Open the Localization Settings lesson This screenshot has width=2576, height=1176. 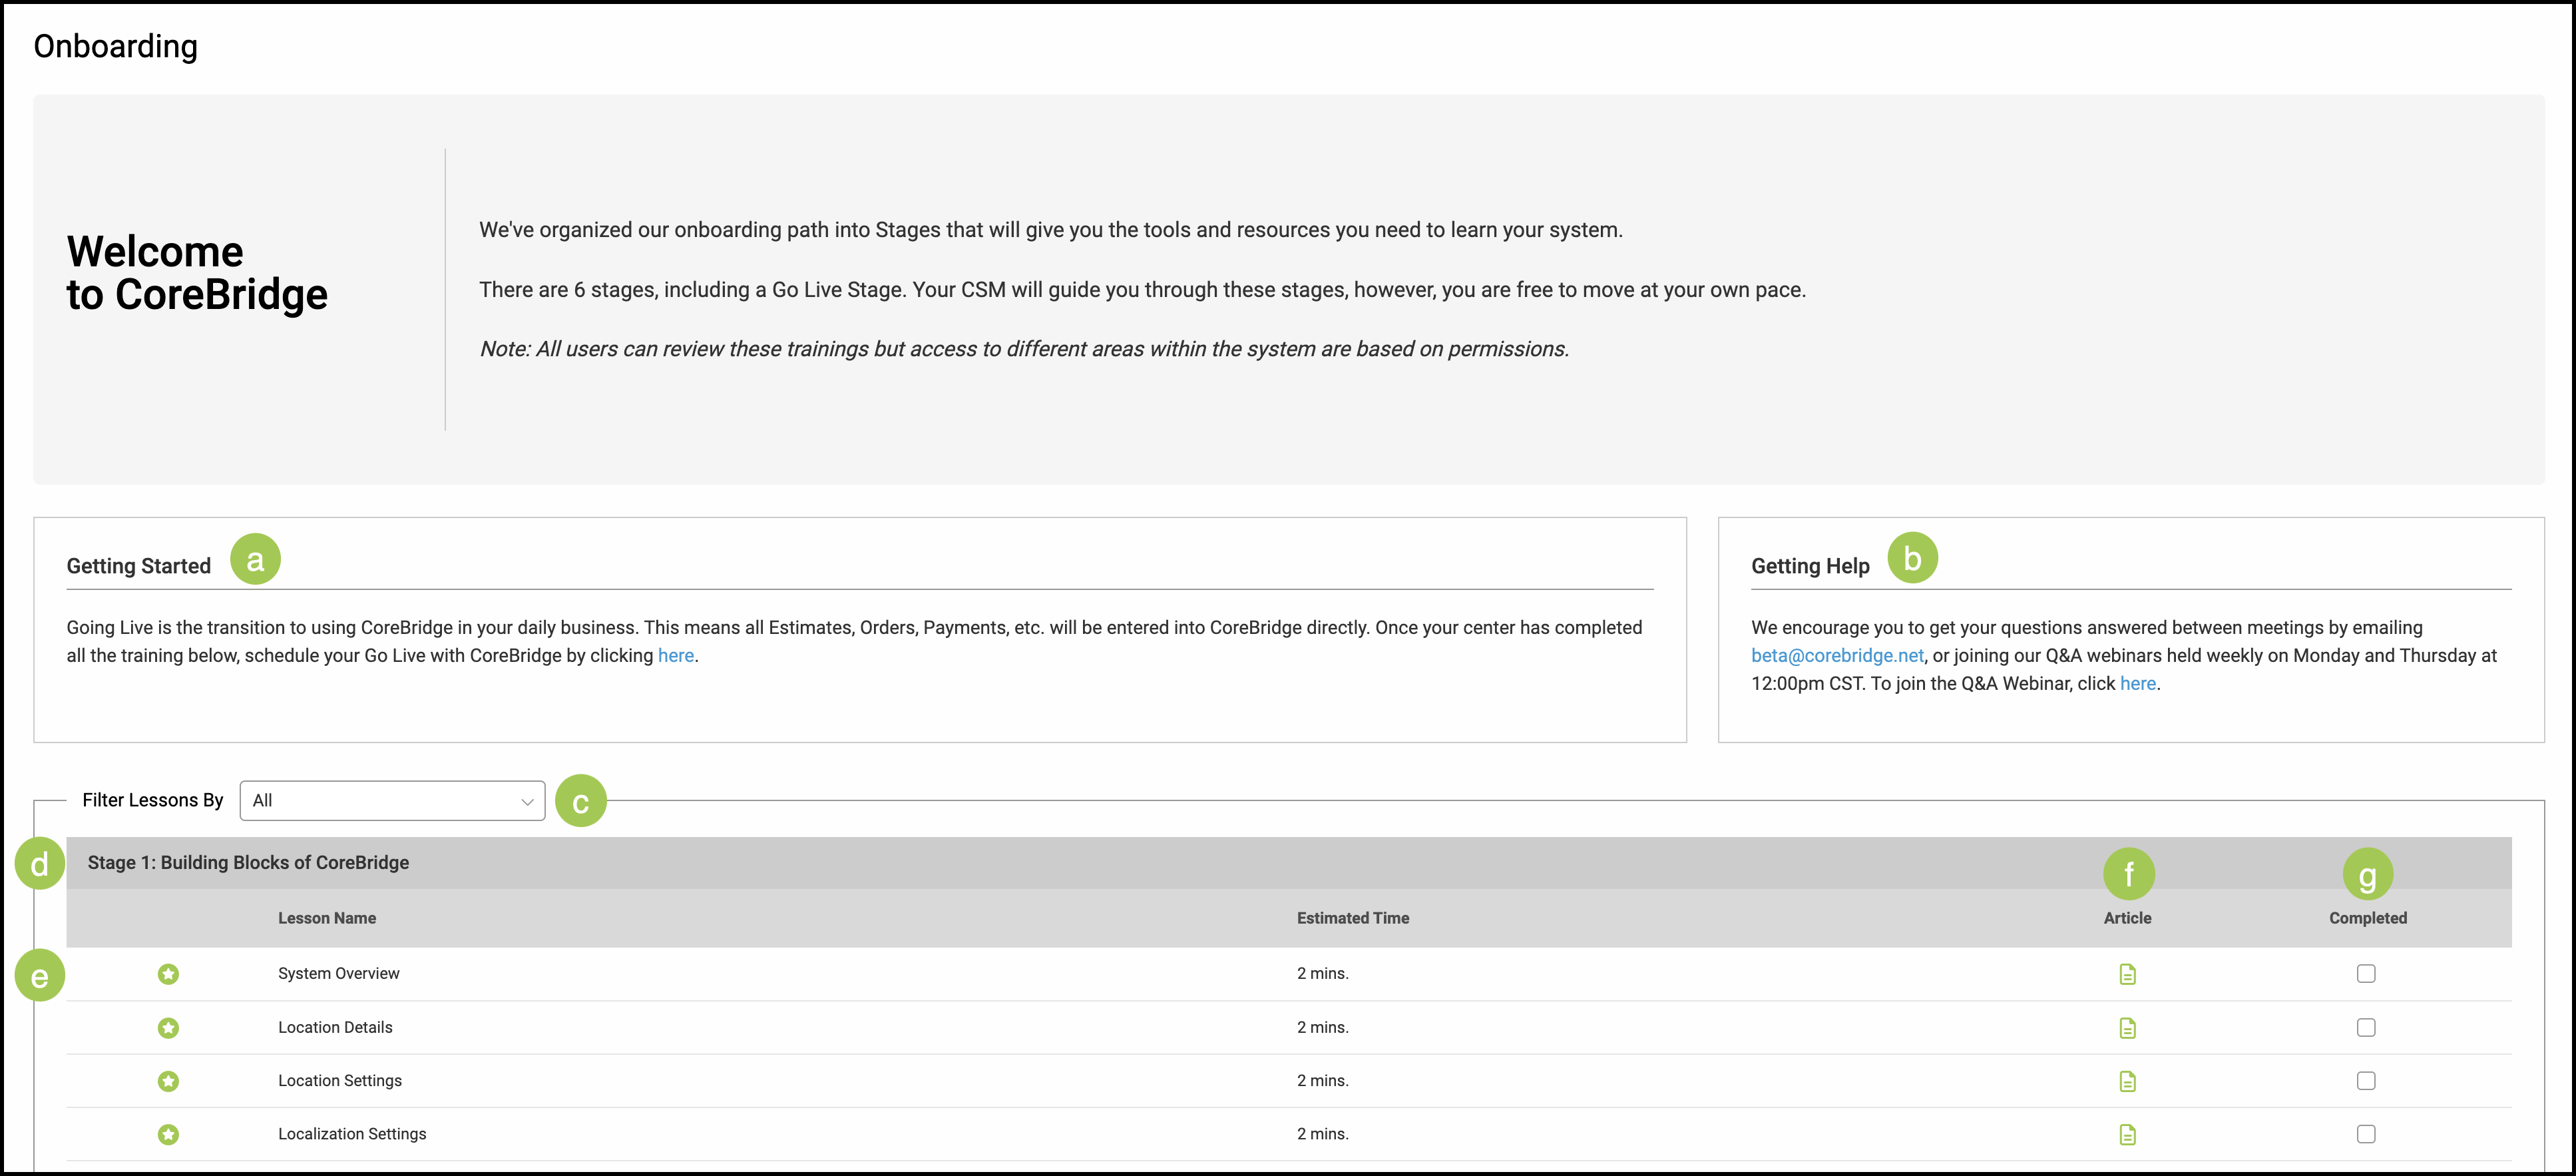[352, 1134]
